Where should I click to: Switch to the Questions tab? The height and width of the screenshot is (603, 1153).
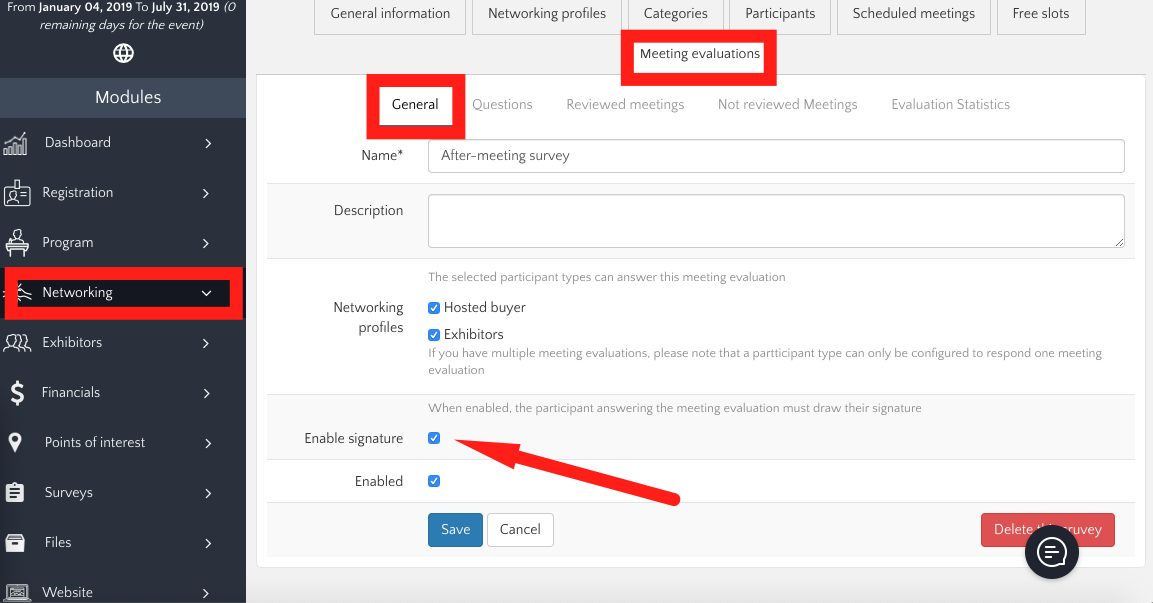pyautogui.click(x=502, y=104)
